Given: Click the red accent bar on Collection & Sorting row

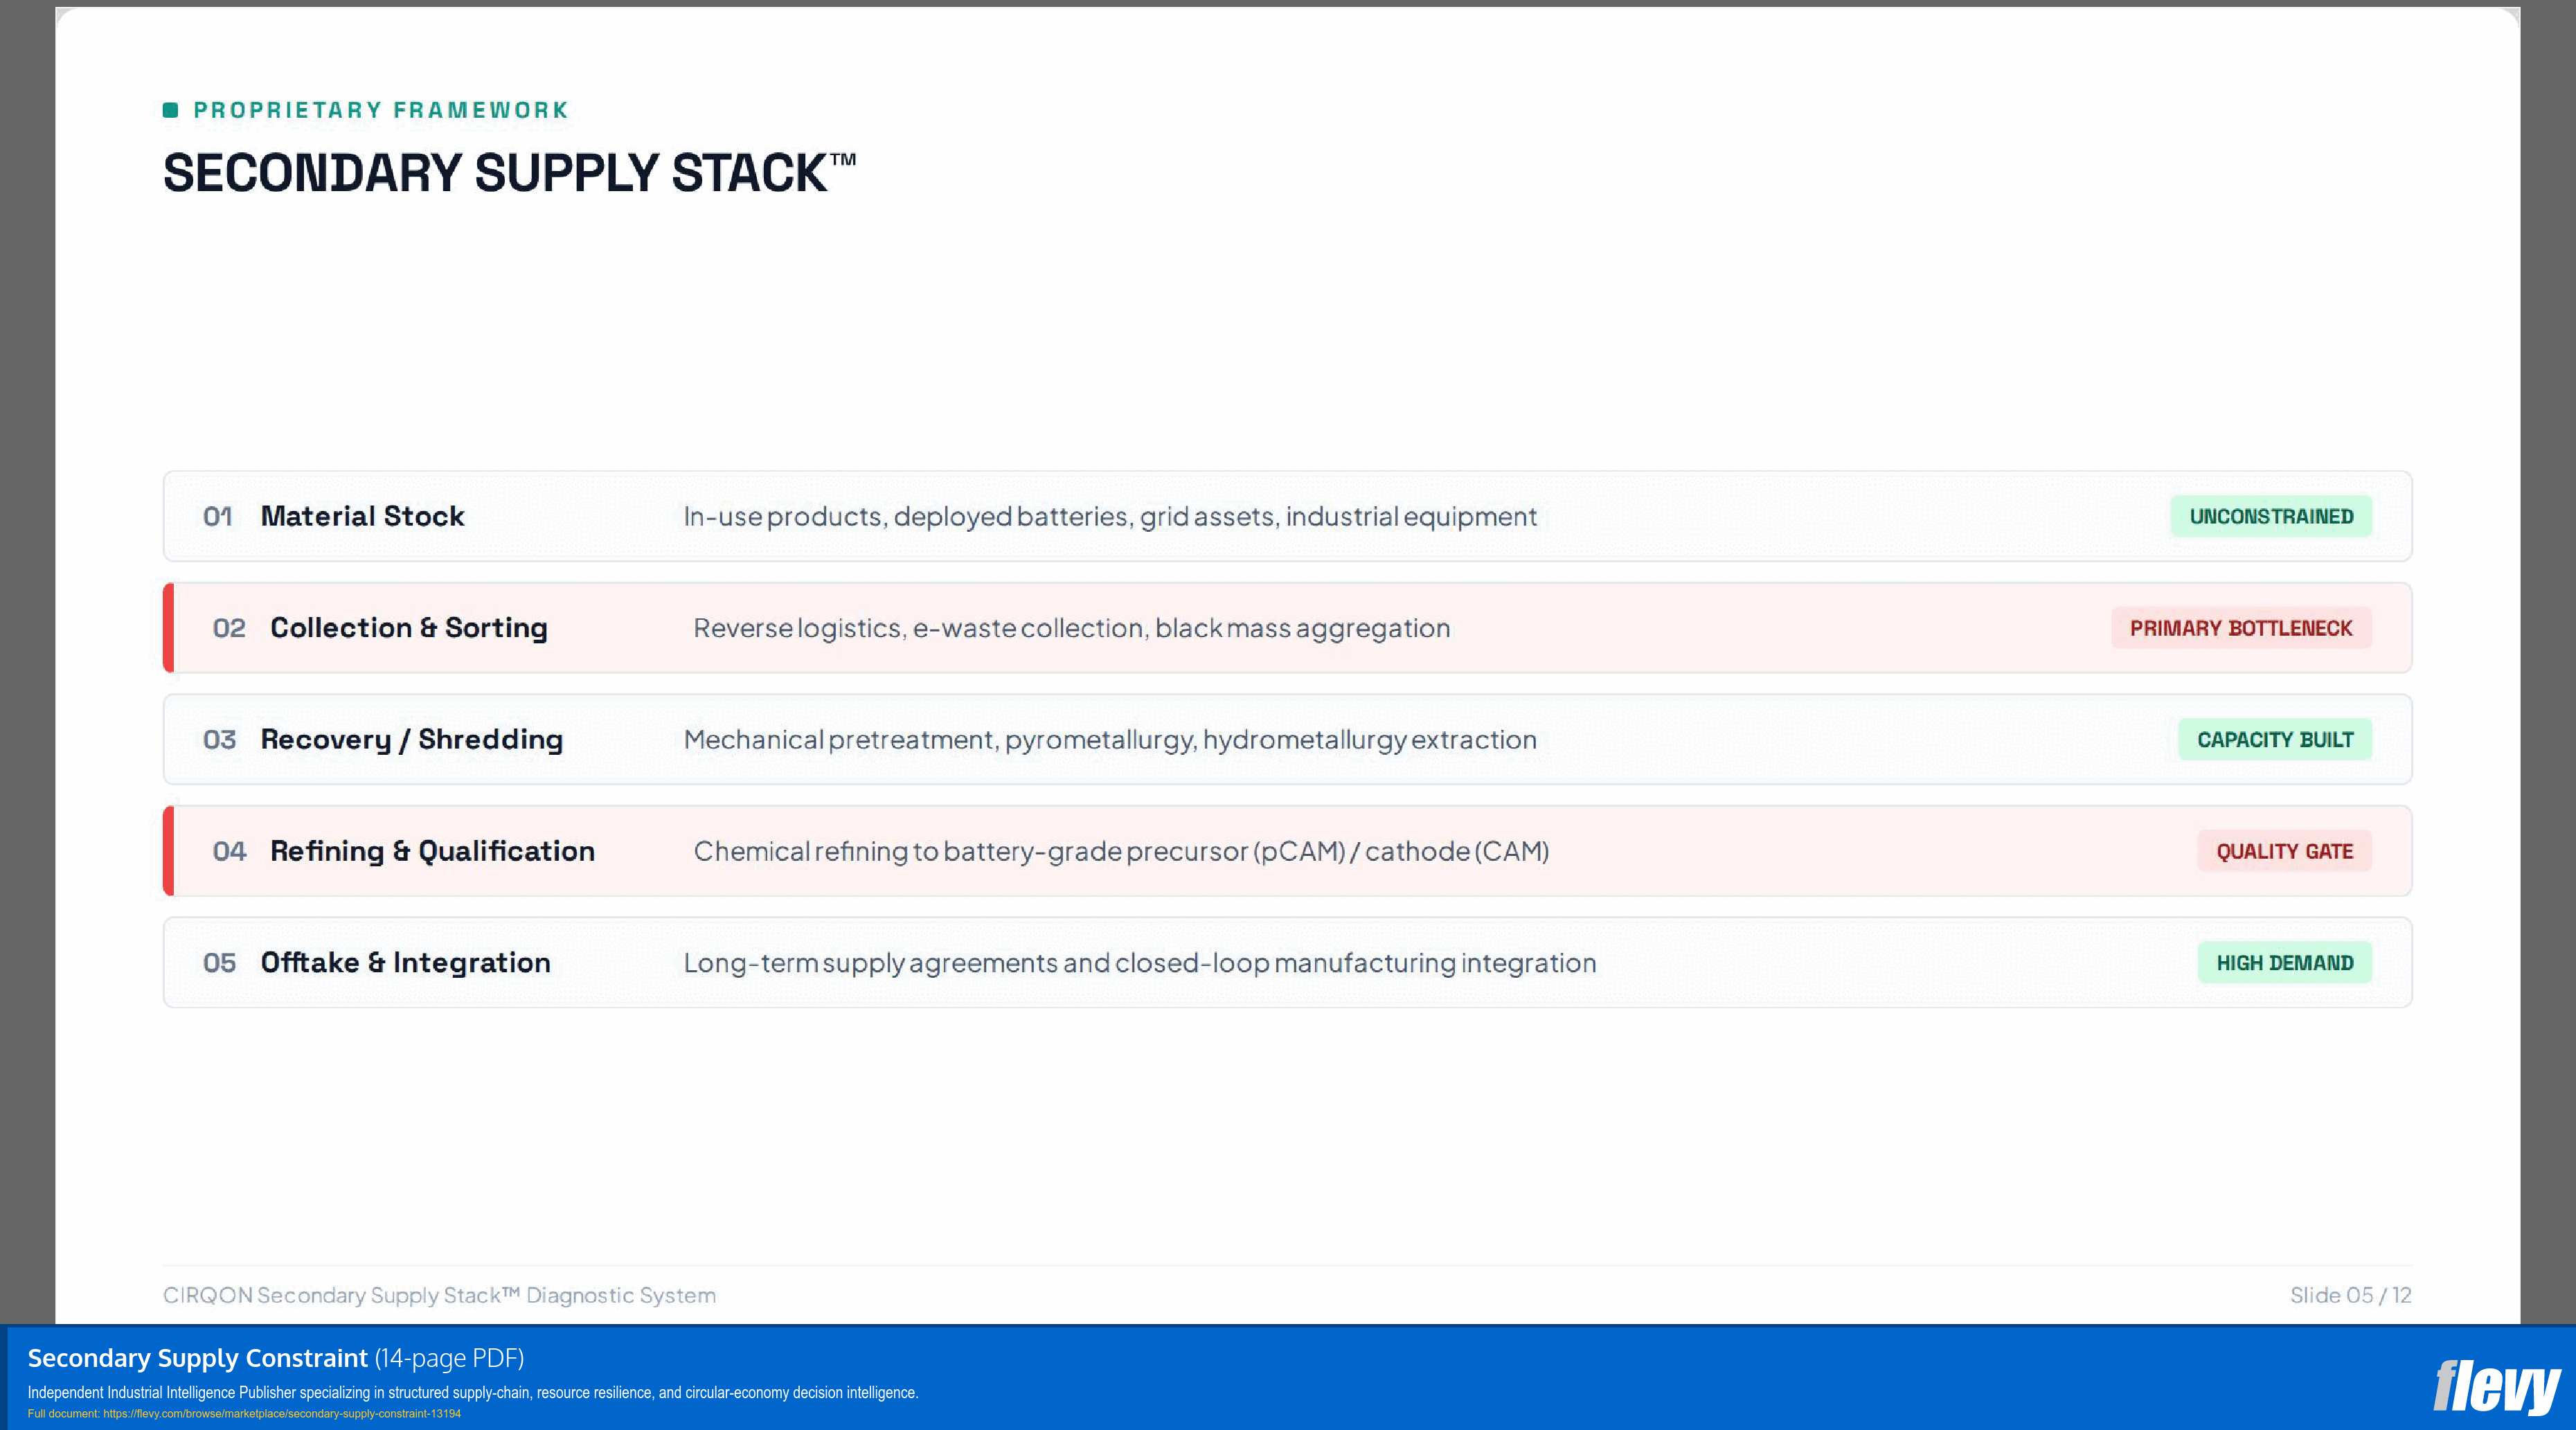Looking at the screenshot, I should 168,628.
